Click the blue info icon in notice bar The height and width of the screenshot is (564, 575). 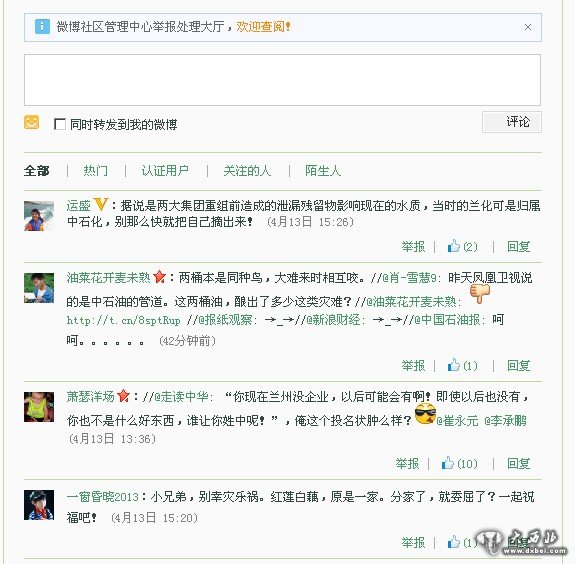pos(42,27)
